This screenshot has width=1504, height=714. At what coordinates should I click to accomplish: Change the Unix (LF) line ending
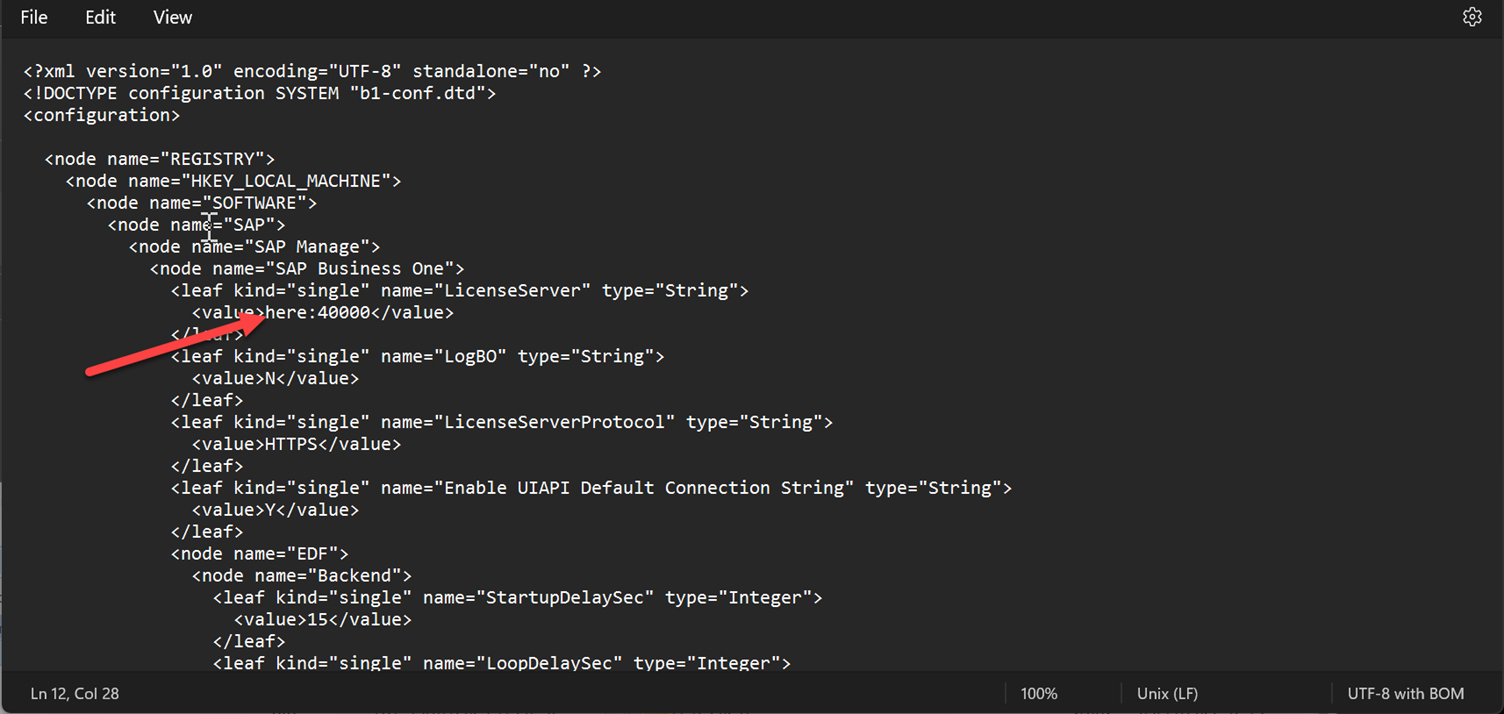pos(1167,693)
